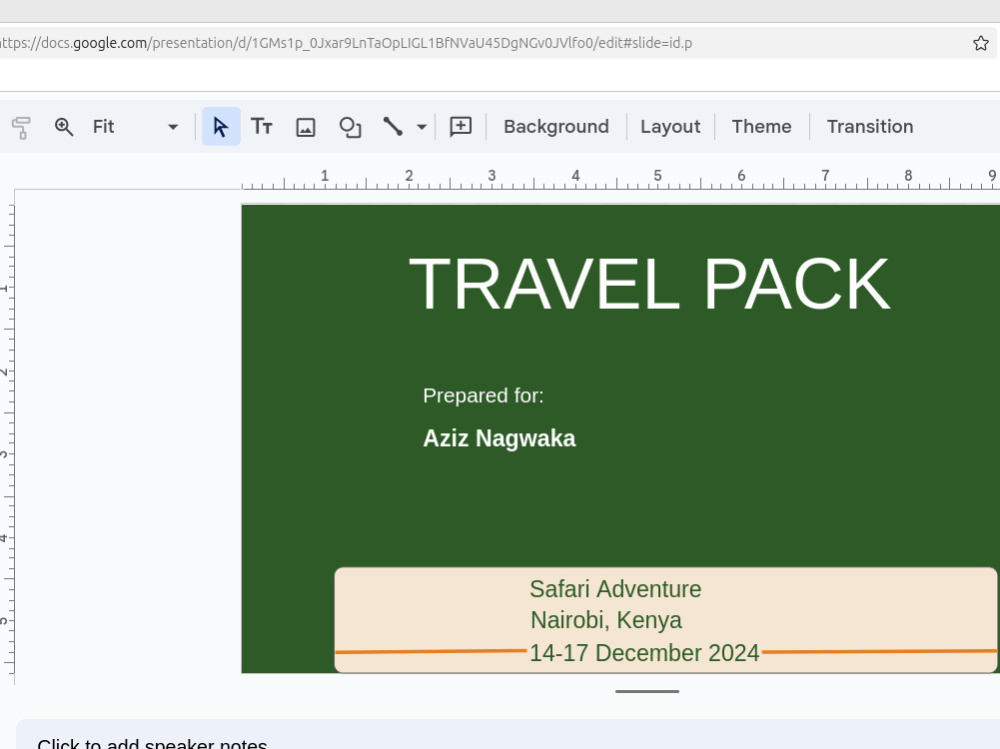Click the 'Nairobi, Kenya' line

(607, 620)
